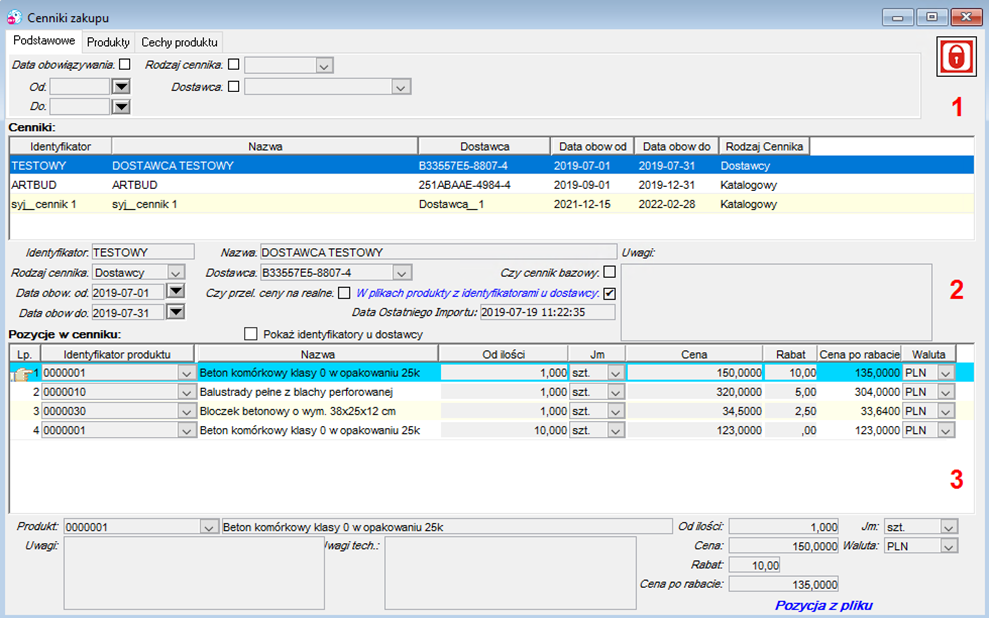Sort price lists by Identyfikator column header
This screenshot has height=618, width=989.
[61, 146]
